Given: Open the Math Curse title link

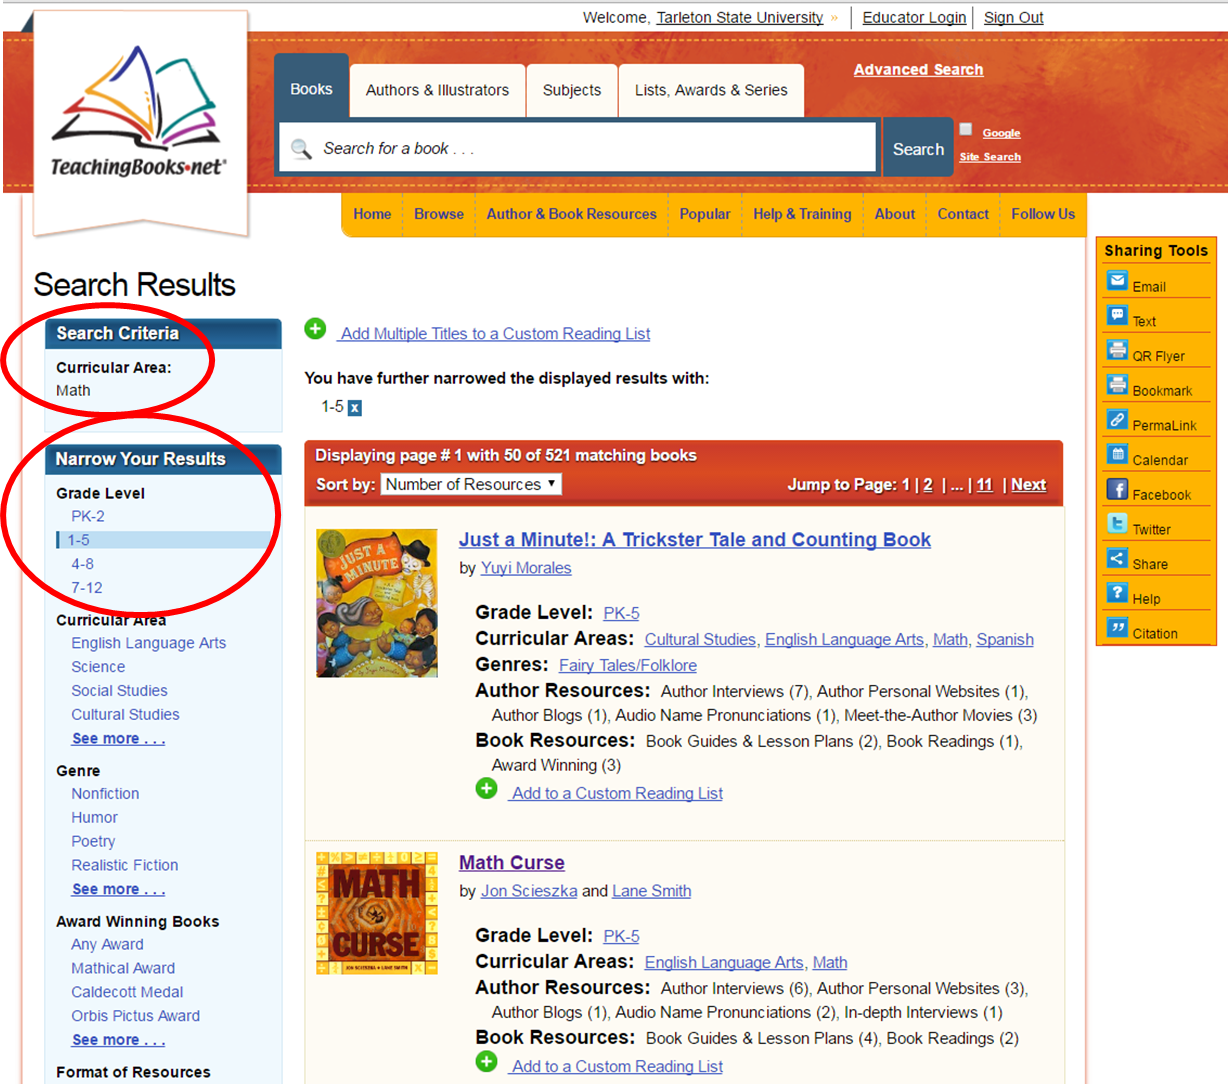Looking at the screenshot, I should 512,863.
